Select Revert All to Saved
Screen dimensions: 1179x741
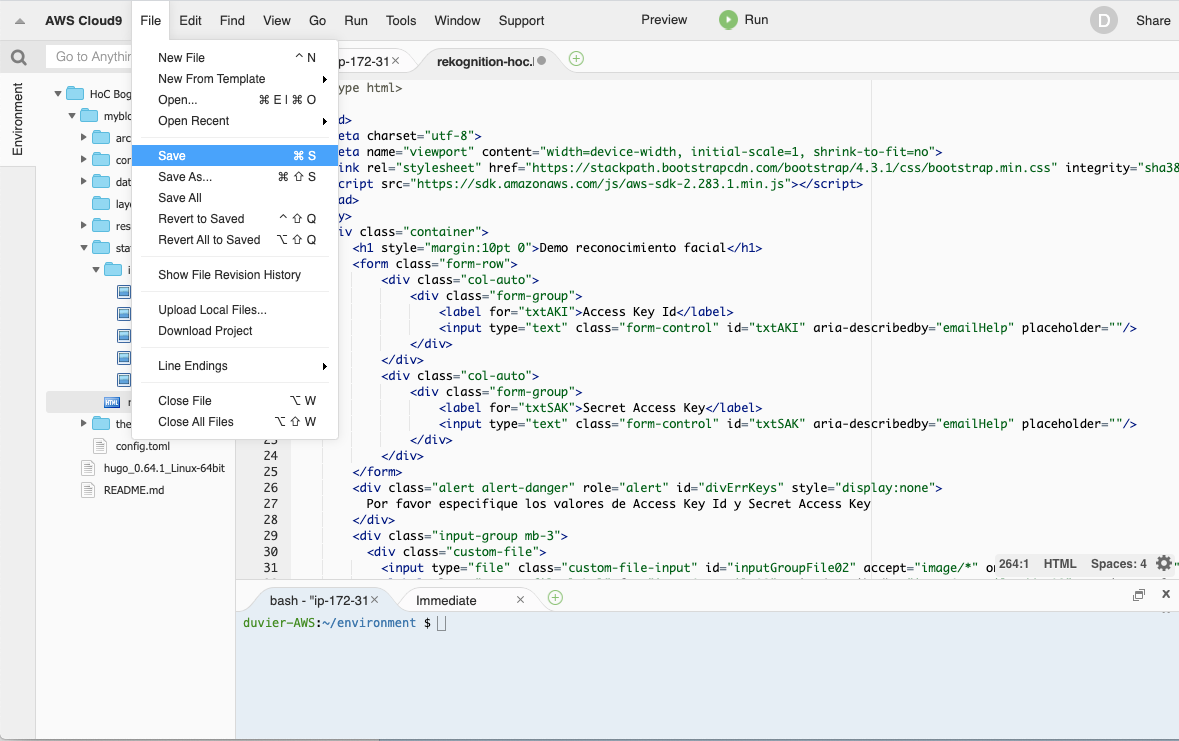pos(235,240)
